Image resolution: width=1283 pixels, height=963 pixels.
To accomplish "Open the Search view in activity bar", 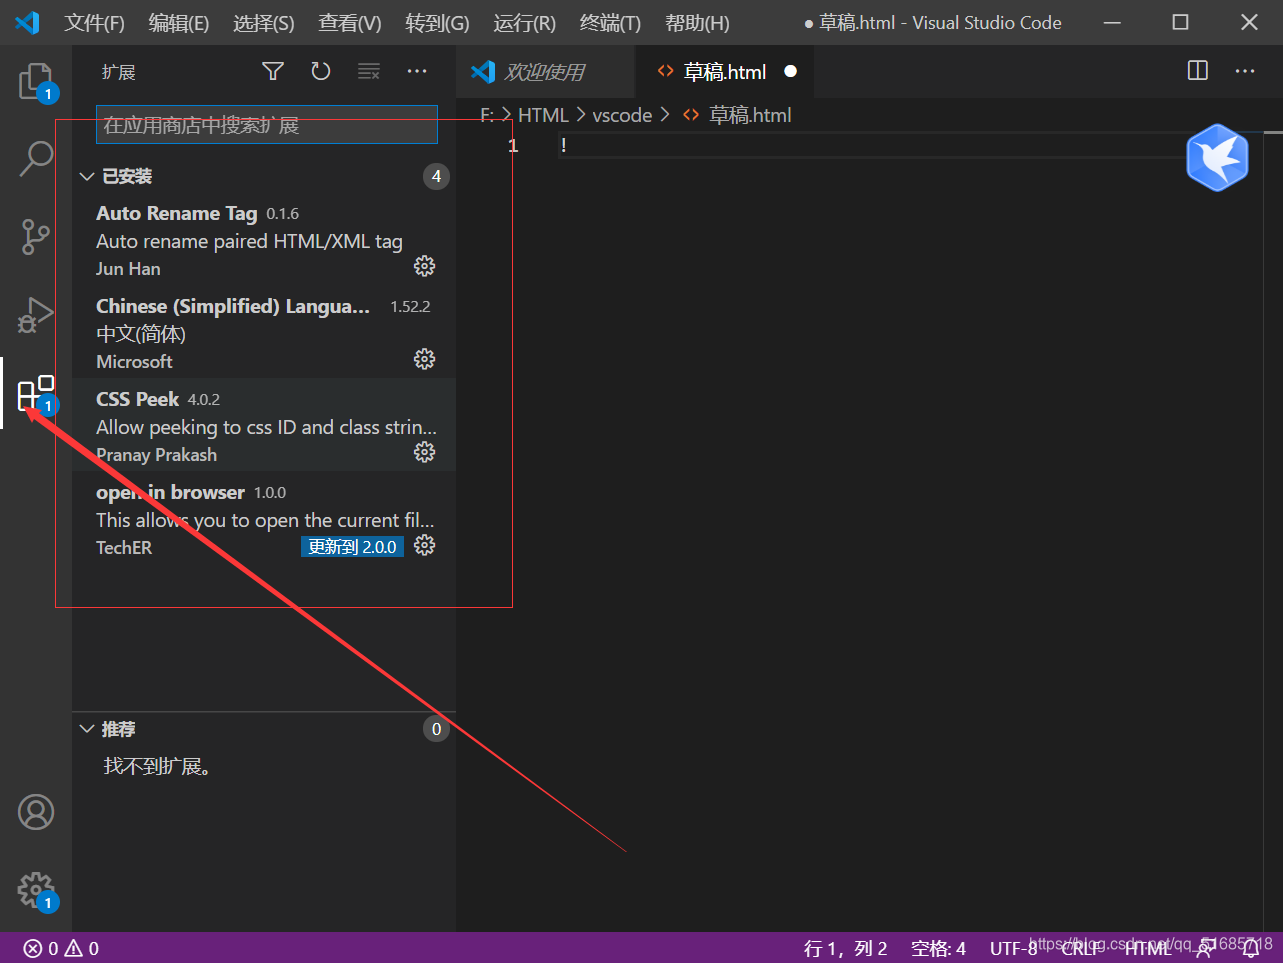I will point(36,158).
